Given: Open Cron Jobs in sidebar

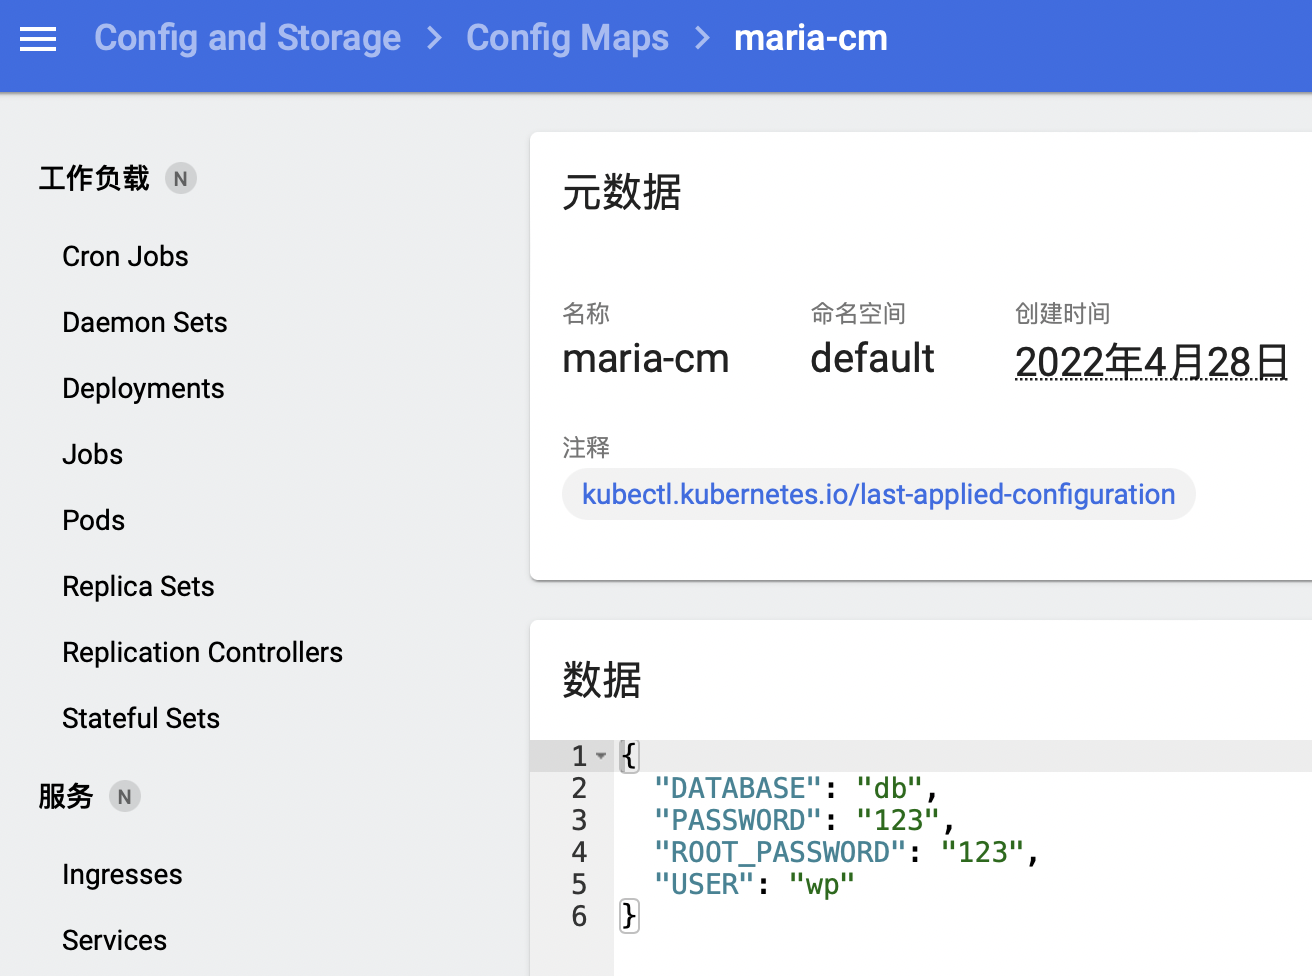Looking at the screenshot, I should [125, 257].
